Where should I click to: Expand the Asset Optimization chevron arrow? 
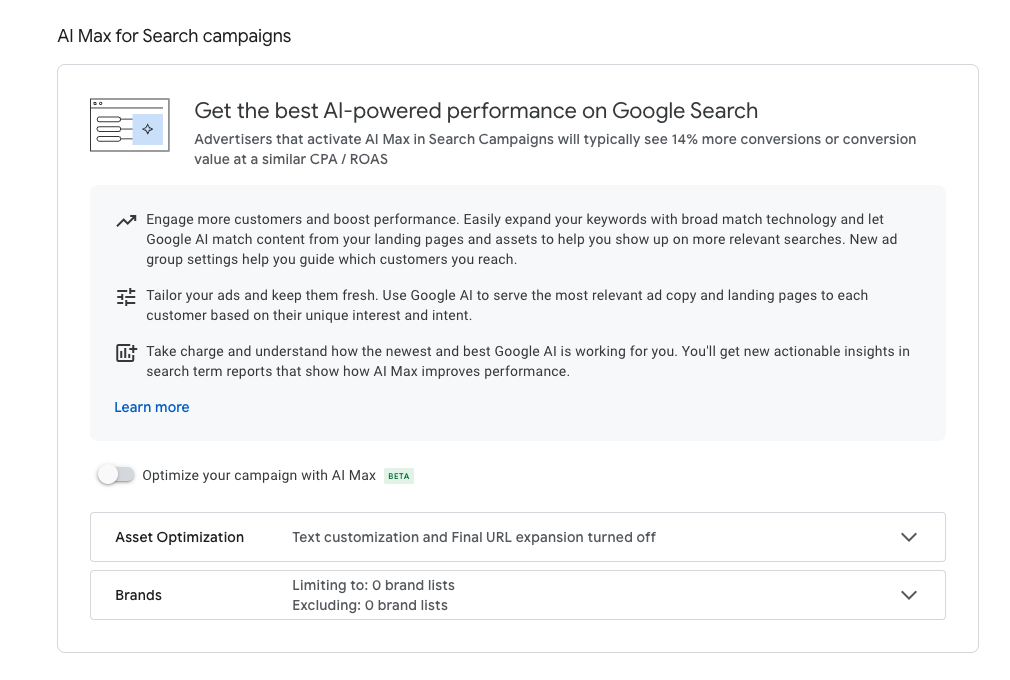click(x=909, y=537)
